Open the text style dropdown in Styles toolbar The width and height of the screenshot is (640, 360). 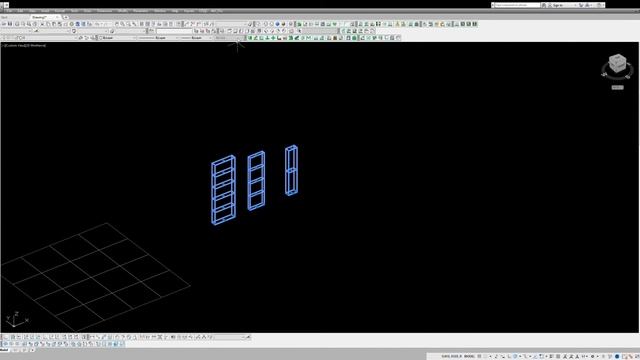click(x=16, y=31)
